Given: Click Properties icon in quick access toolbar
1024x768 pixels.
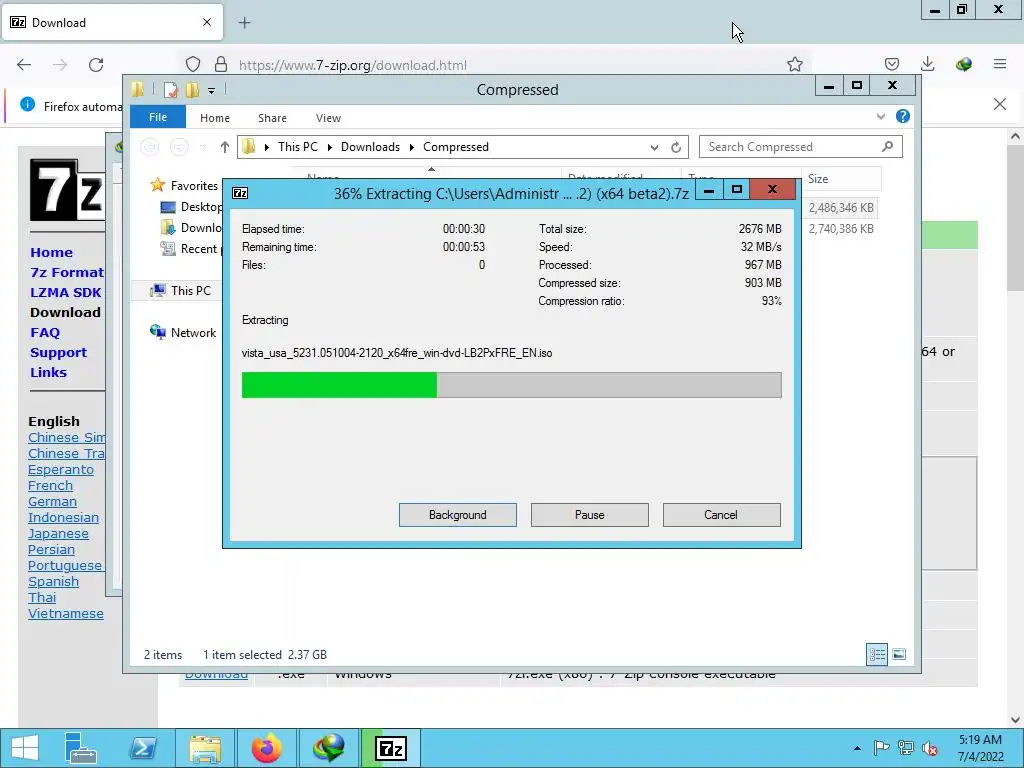Looking at the screenshot, I should pyautogui.click(x=171, y=90).
